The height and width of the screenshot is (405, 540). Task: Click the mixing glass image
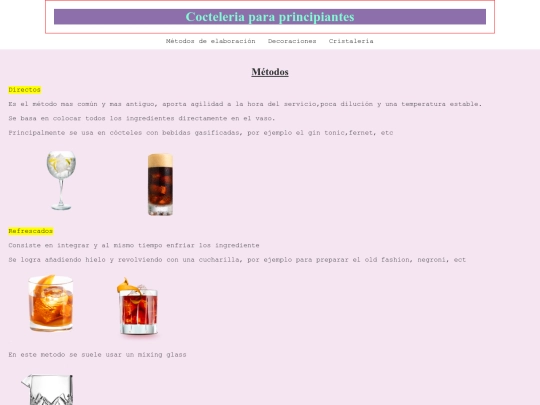(x=47, y=390)
